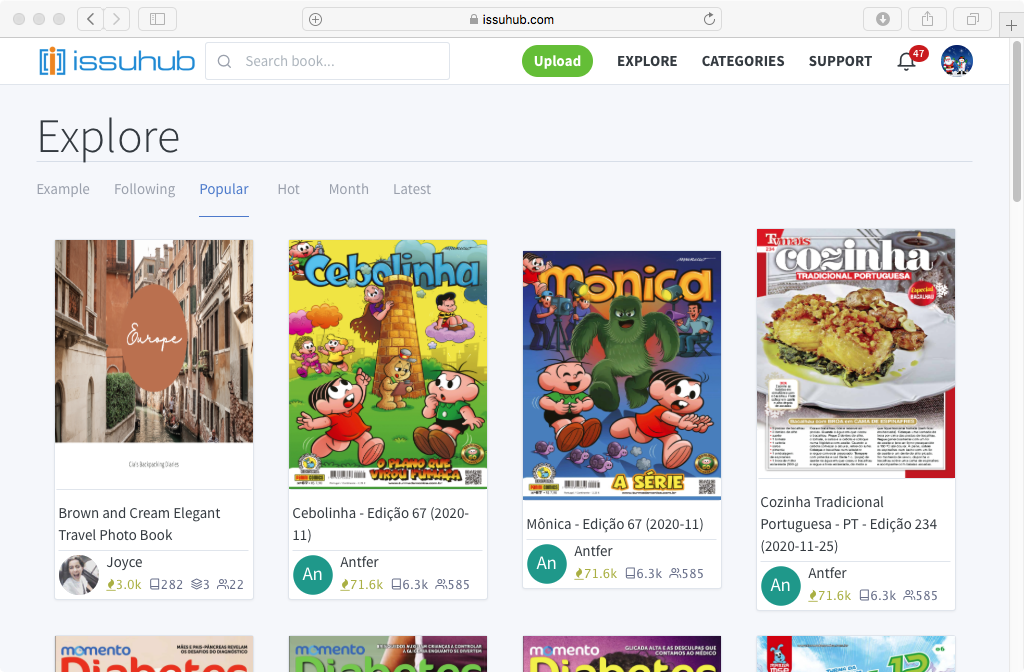Click 6.3k books stat under Cebolinha

[409, 584]
